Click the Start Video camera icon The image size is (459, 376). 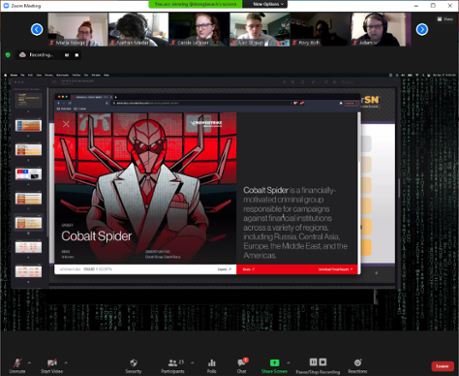[52, 363]
